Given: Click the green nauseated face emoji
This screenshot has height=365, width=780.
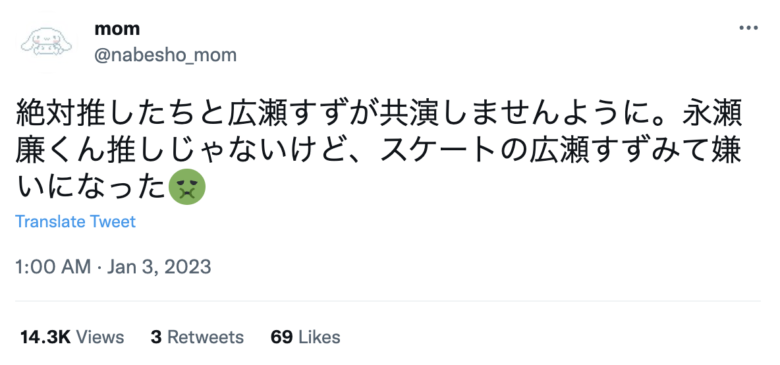Looking at the screenshot, I should pos(188,187).
